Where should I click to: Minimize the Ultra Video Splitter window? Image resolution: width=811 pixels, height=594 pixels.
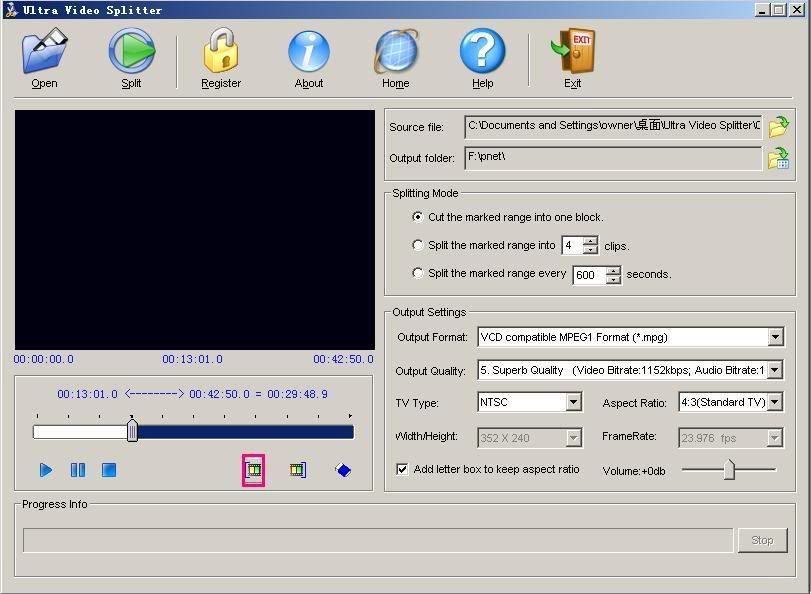[x=762, y=9]
